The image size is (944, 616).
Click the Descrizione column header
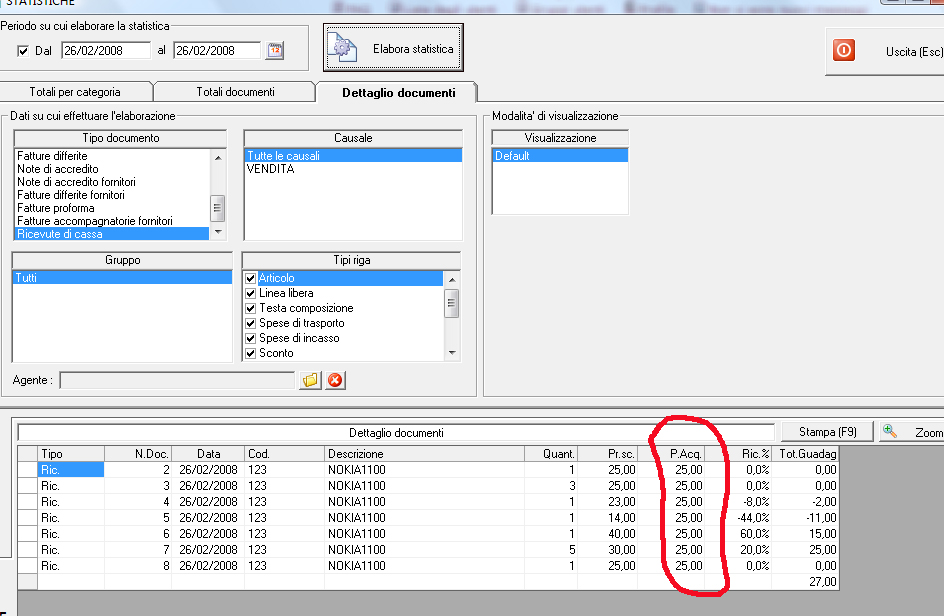point(424,453)
